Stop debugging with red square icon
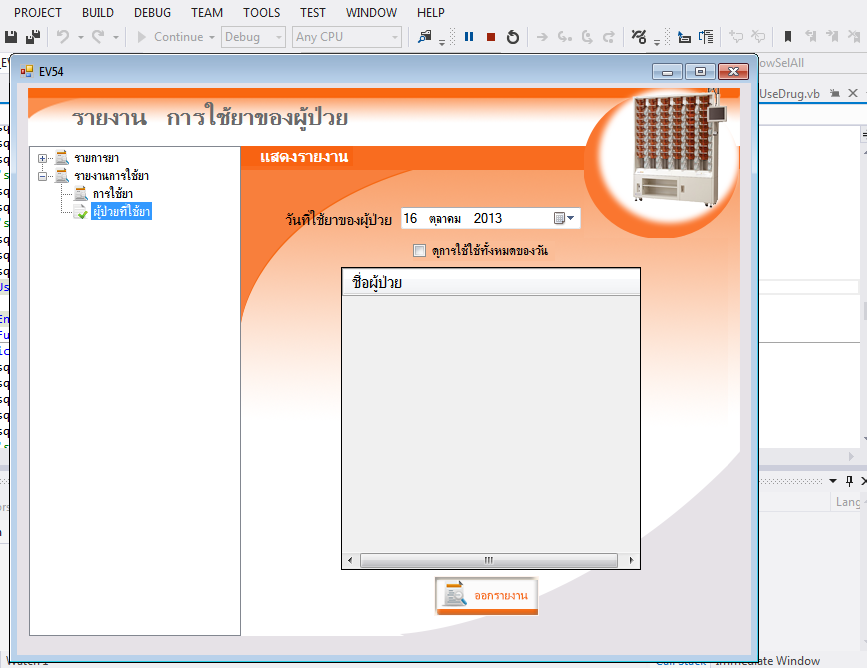 [491, 37]
